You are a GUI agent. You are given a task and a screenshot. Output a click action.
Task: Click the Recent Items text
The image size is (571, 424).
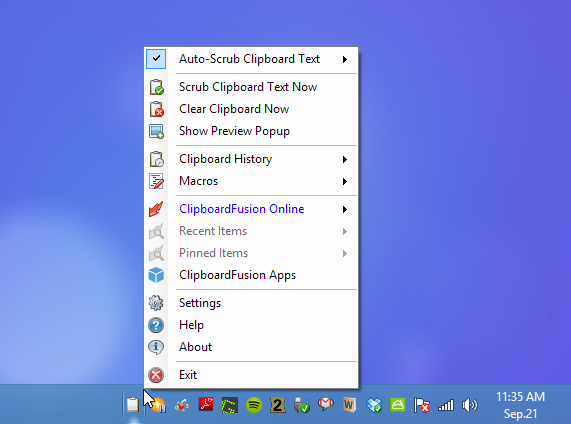pos(213,231)
